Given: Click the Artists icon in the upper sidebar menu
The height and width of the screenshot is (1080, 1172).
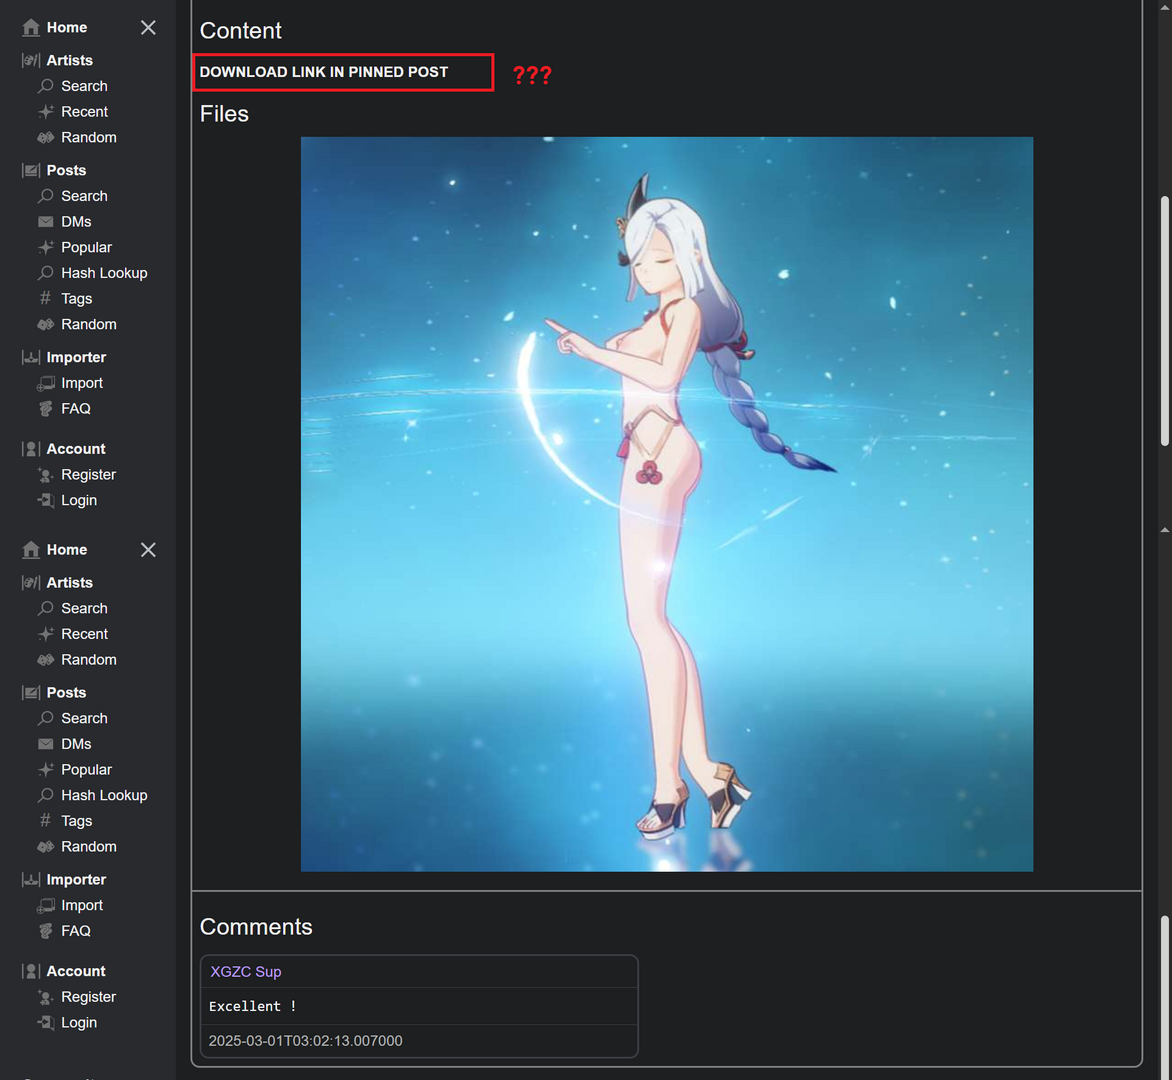Looking at the screenshot, I should click(31, 61).
